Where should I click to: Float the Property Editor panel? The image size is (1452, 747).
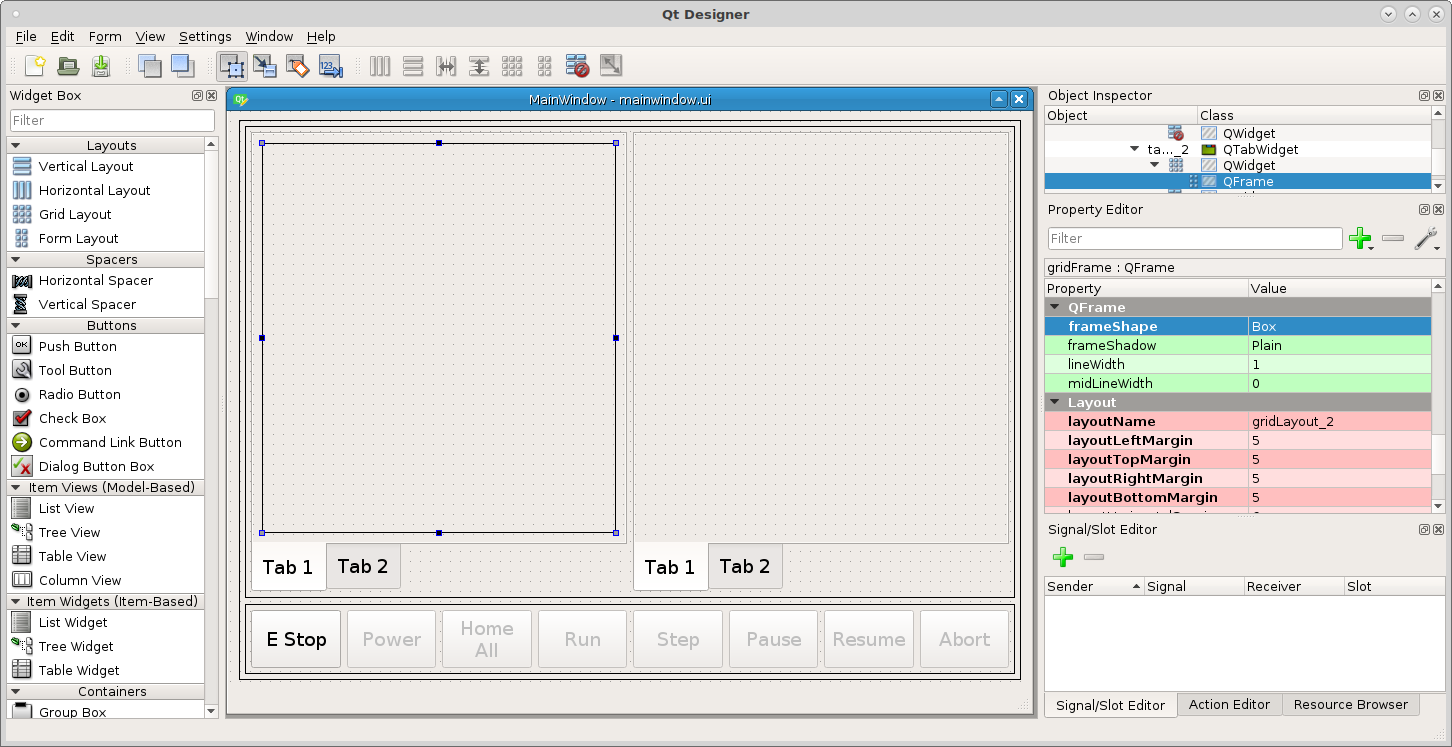tap(1424, 210)
